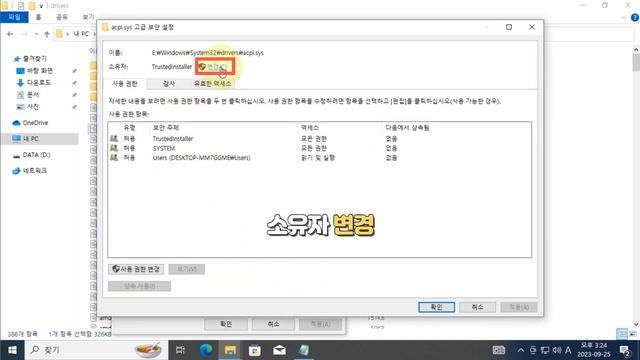The width and height of the screenshot is (640, 360).
Task: Click the taskbar search box
Action: pyautogui.click(x=96, y=350)
